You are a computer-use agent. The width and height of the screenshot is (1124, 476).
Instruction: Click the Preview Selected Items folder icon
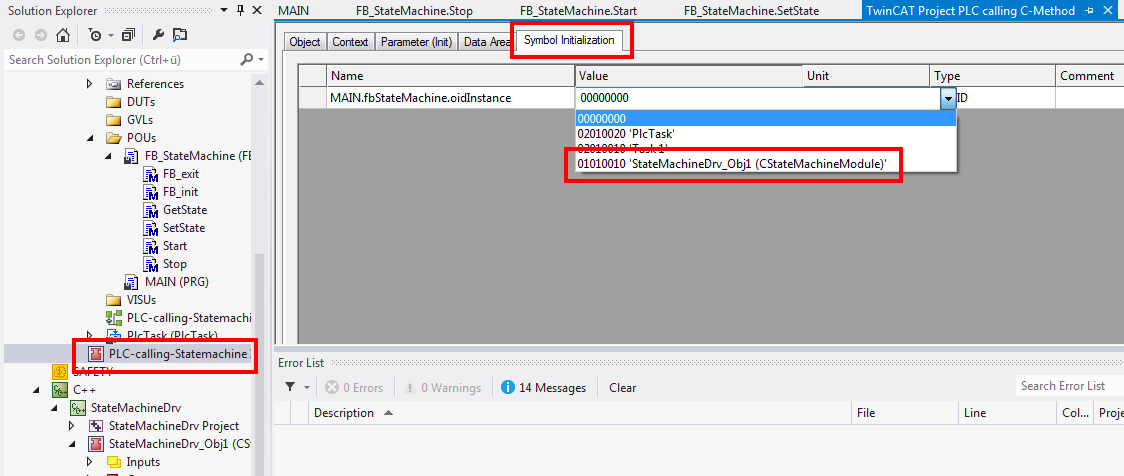(179, 34)
